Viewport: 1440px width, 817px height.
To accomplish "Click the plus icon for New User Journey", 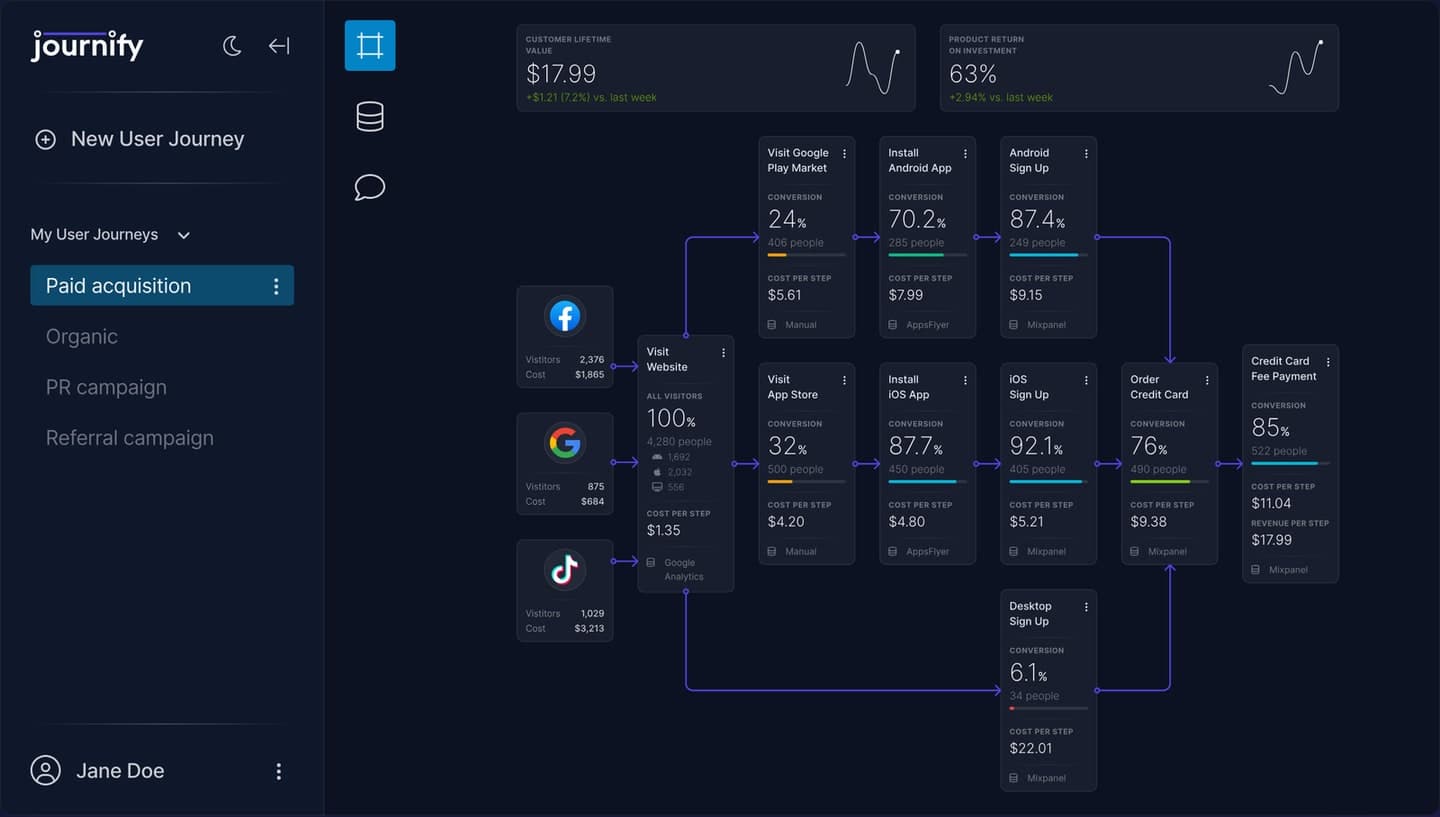I will point(46,140).
